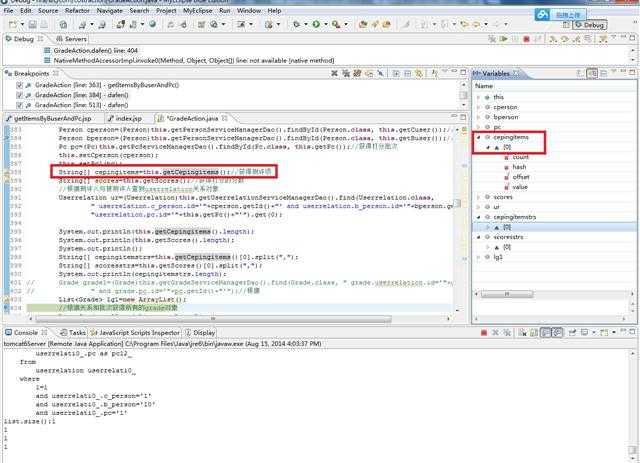Open the File menu
640x463 pixels.
point(9,11)
